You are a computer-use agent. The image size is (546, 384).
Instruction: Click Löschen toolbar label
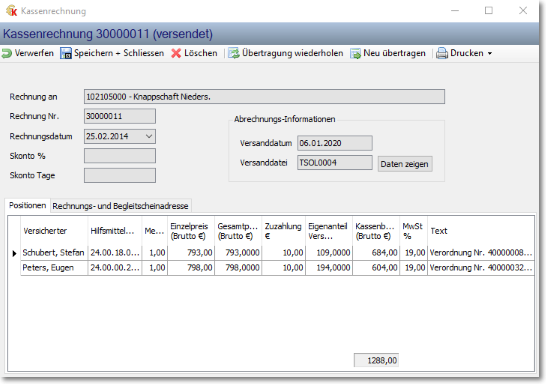(201, 53)
